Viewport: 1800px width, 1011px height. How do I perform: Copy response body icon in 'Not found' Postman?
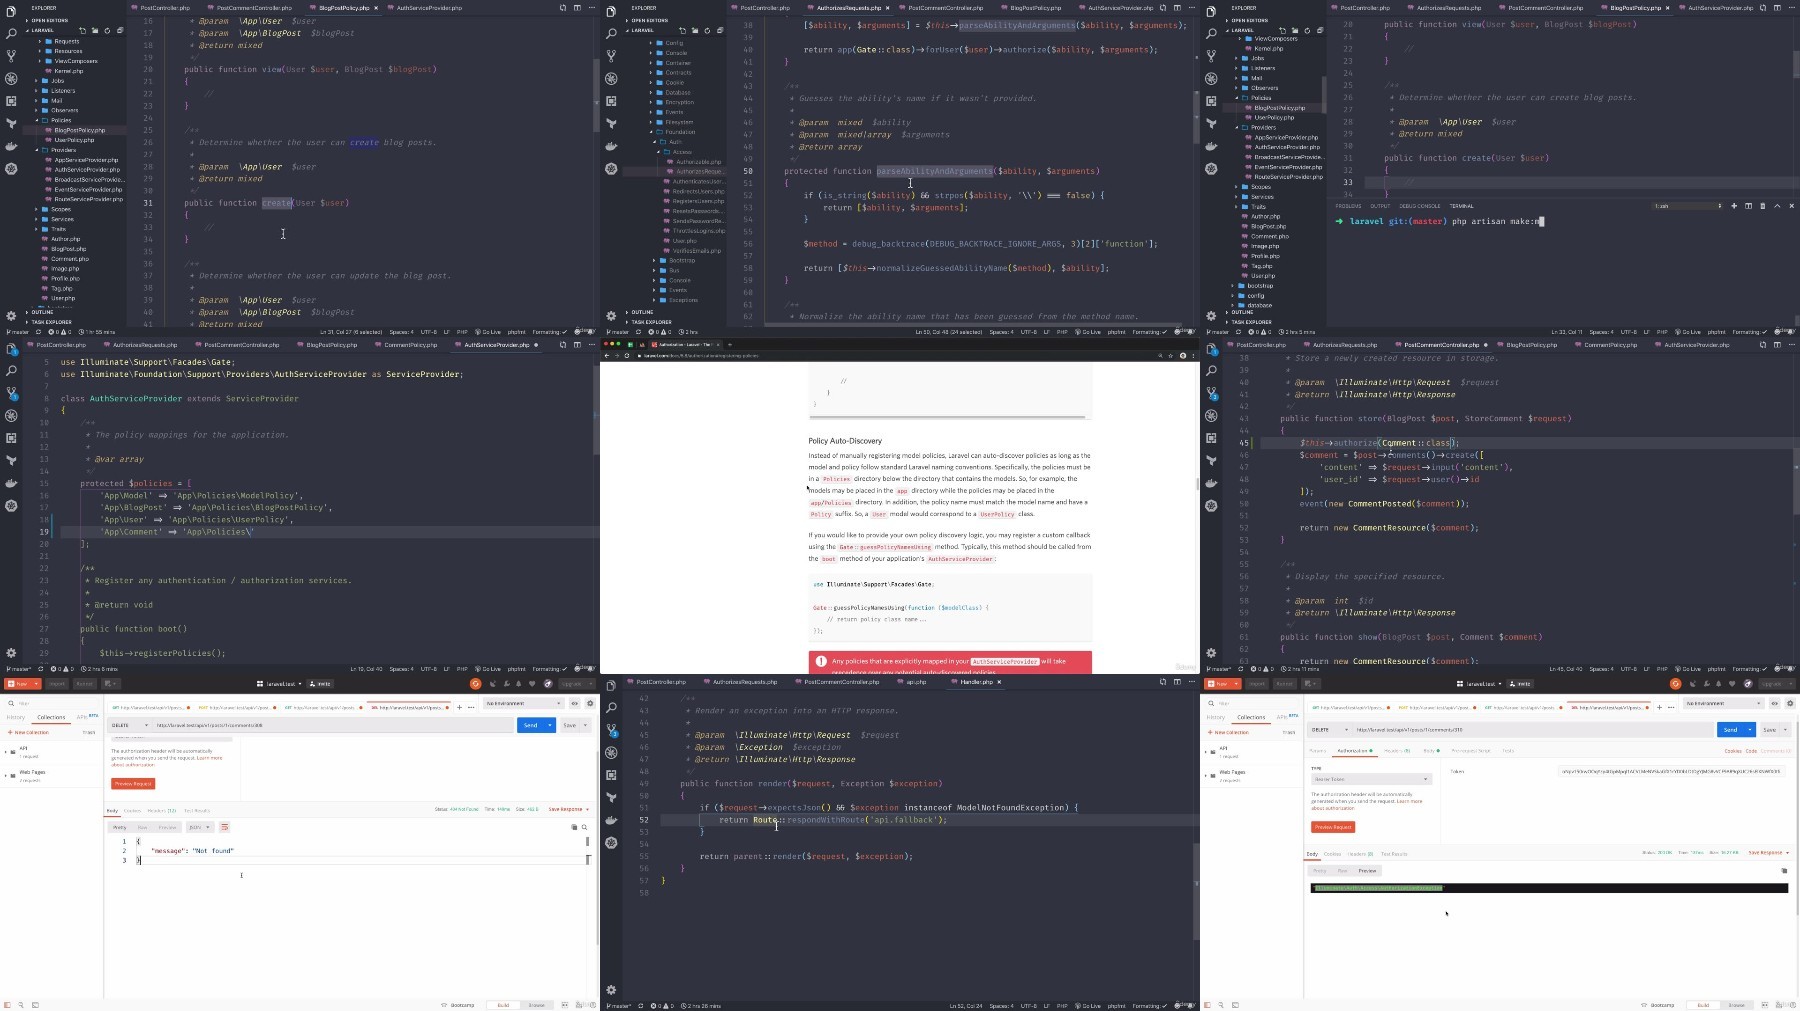[574, 827]
